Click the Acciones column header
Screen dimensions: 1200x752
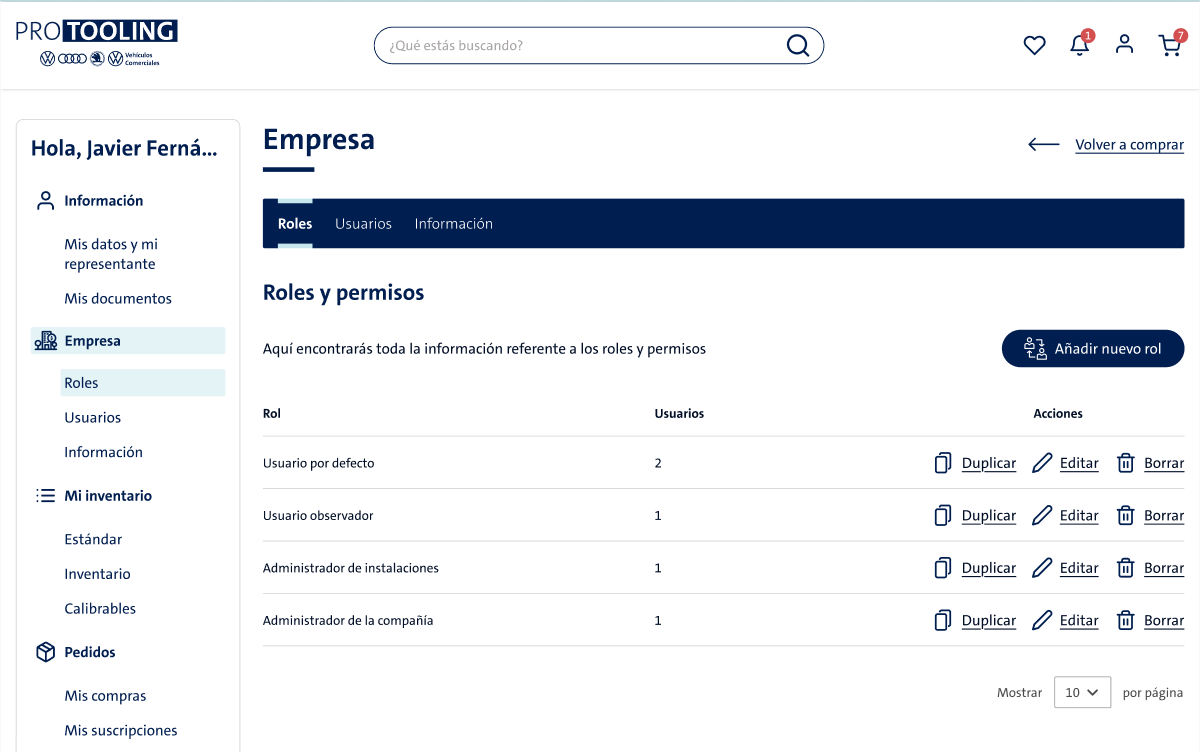(1058, 413)
